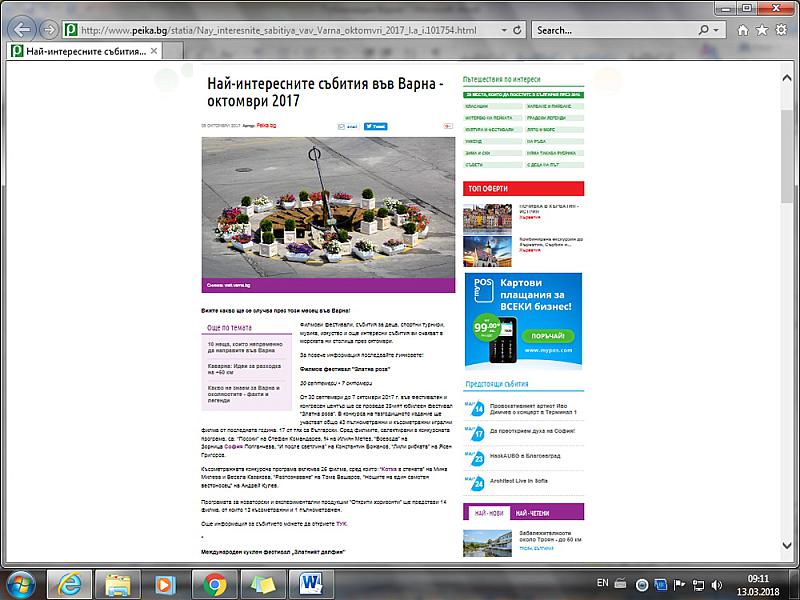Open the Tools gear icon

click(x=781, y=30)
